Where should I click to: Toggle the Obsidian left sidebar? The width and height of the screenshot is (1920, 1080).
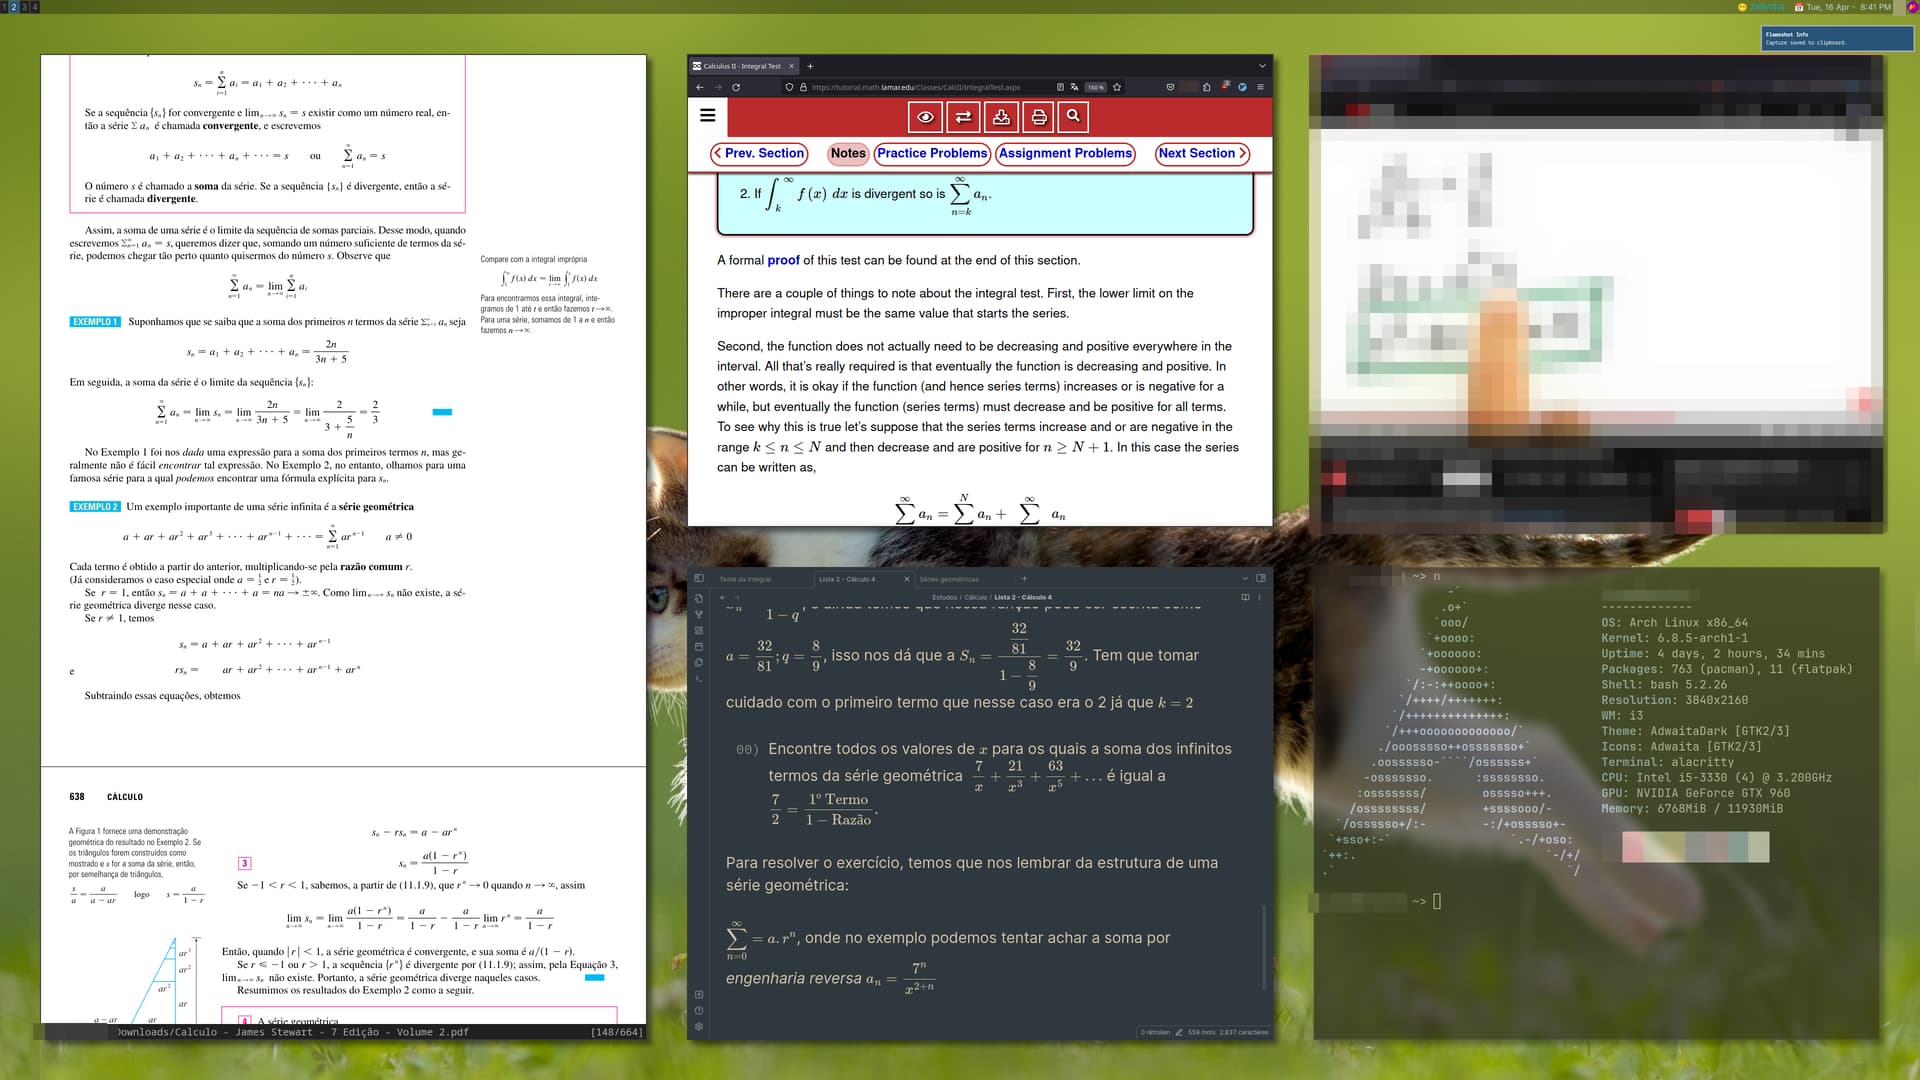click(699, 578)
